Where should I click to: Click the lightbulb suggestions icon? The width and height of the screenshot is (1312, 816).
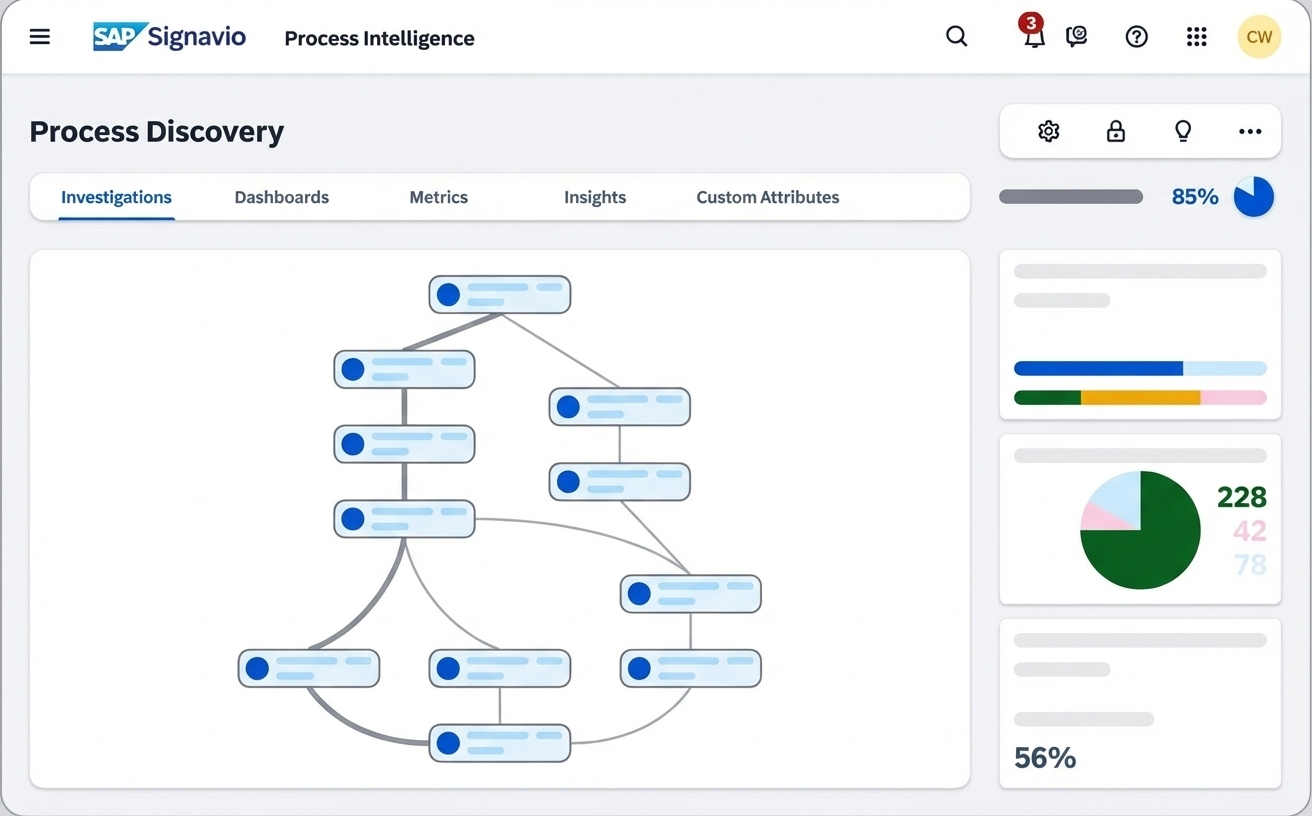1183,131
